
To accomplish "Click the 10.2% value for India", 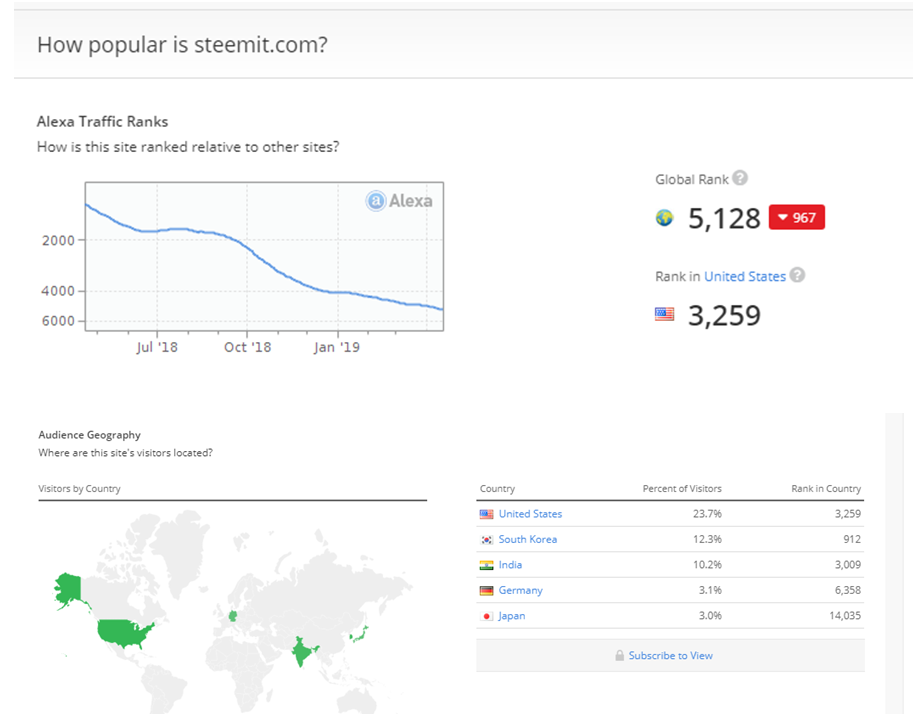I will click(x=707, y=564).
